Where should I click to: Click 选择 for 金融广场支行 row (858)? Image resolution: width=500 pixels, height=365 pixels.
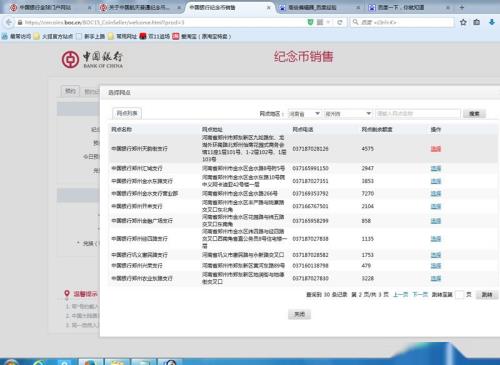436,221
